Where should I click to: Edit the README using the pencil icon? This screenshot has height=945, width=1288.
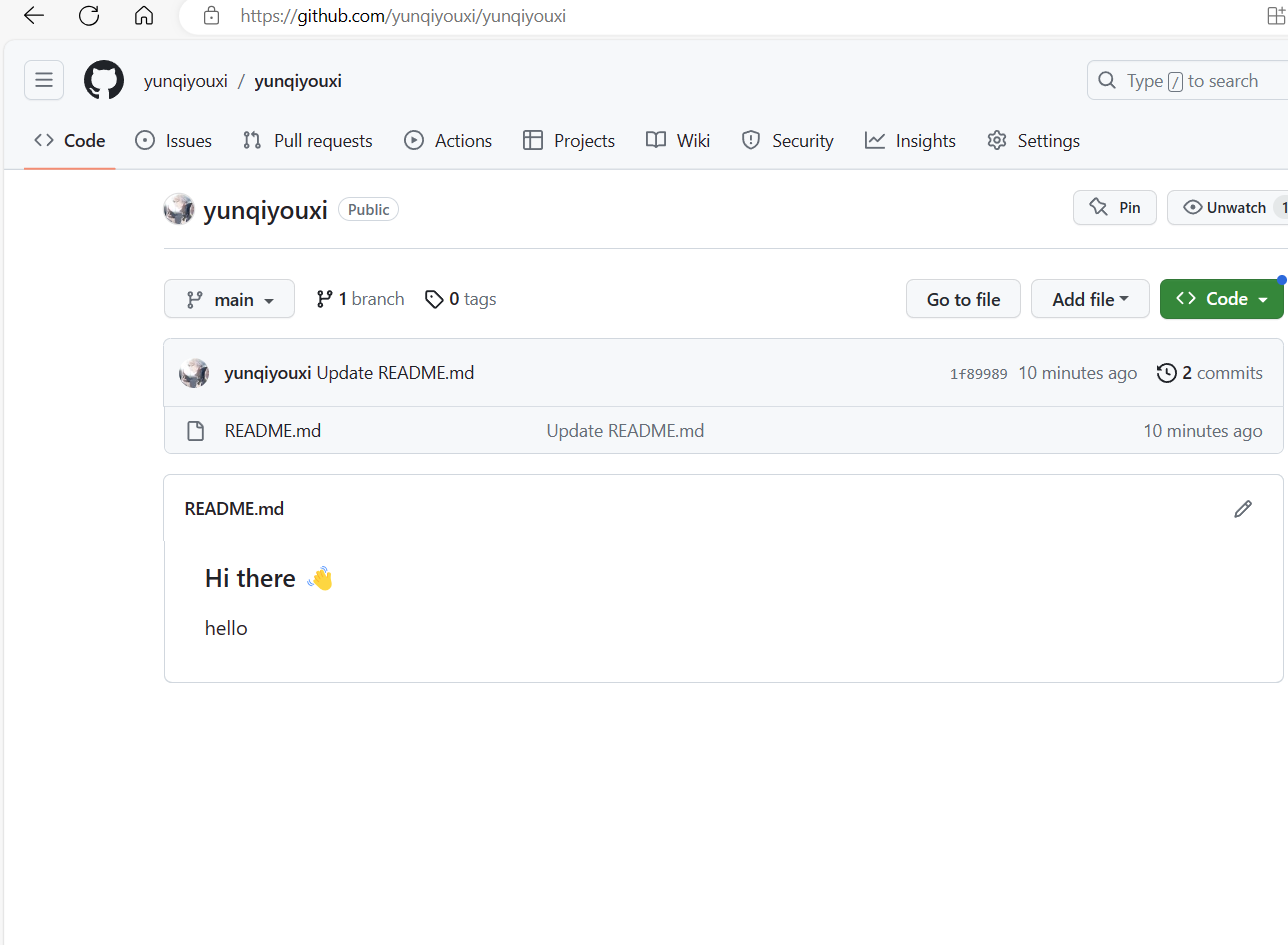[x=1243, y=509]
